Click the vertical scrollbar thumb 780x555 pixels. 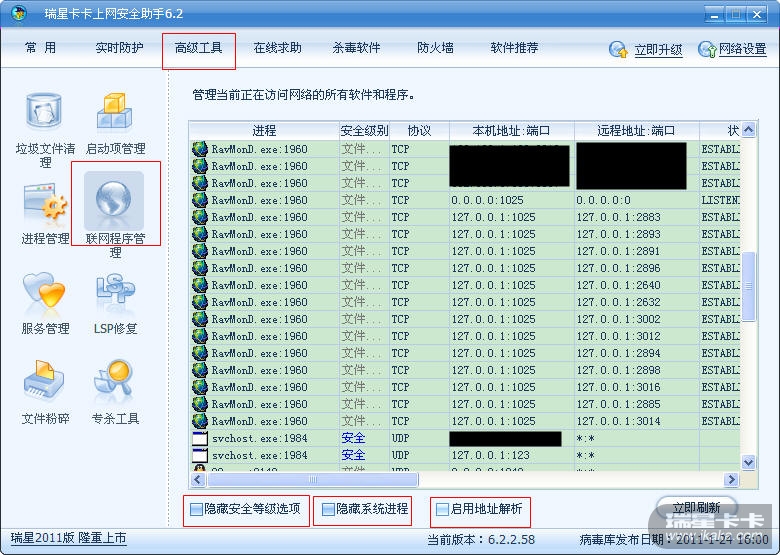point(749,286)
